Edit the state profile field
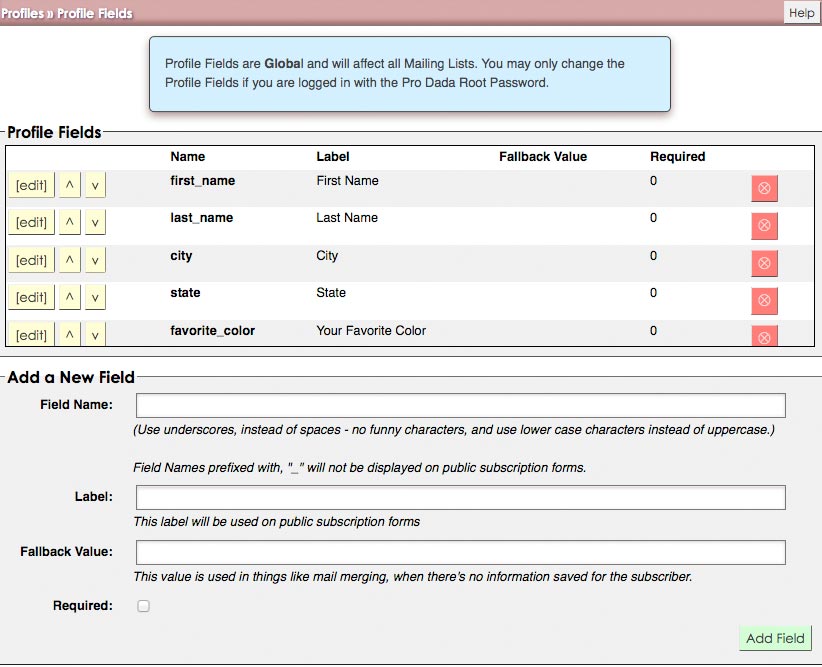The width and height of the screenshot is (822, 667). click(x=31, y=298)
